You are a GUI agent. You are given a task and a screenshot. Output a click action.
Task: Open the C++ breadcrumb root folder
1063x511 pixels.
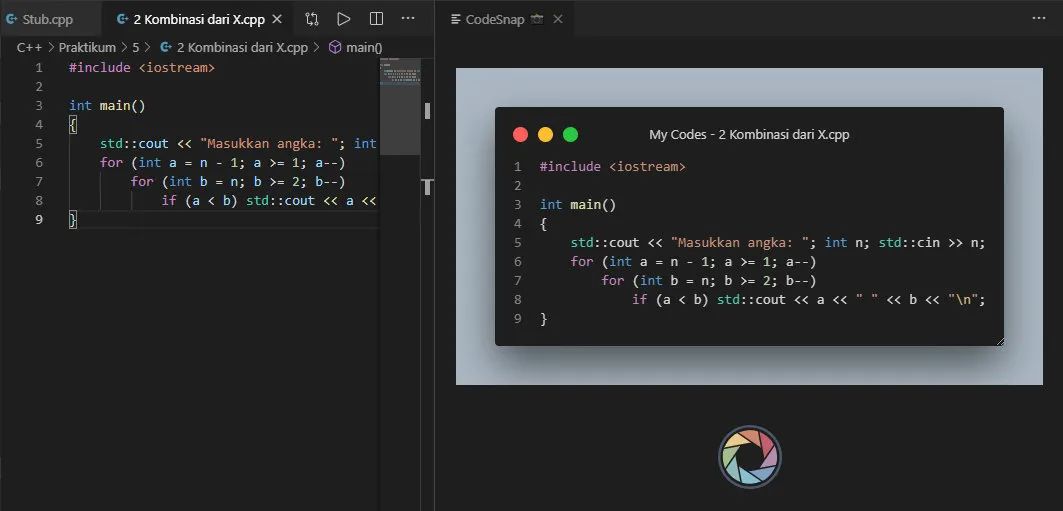(x=30, y=47)
